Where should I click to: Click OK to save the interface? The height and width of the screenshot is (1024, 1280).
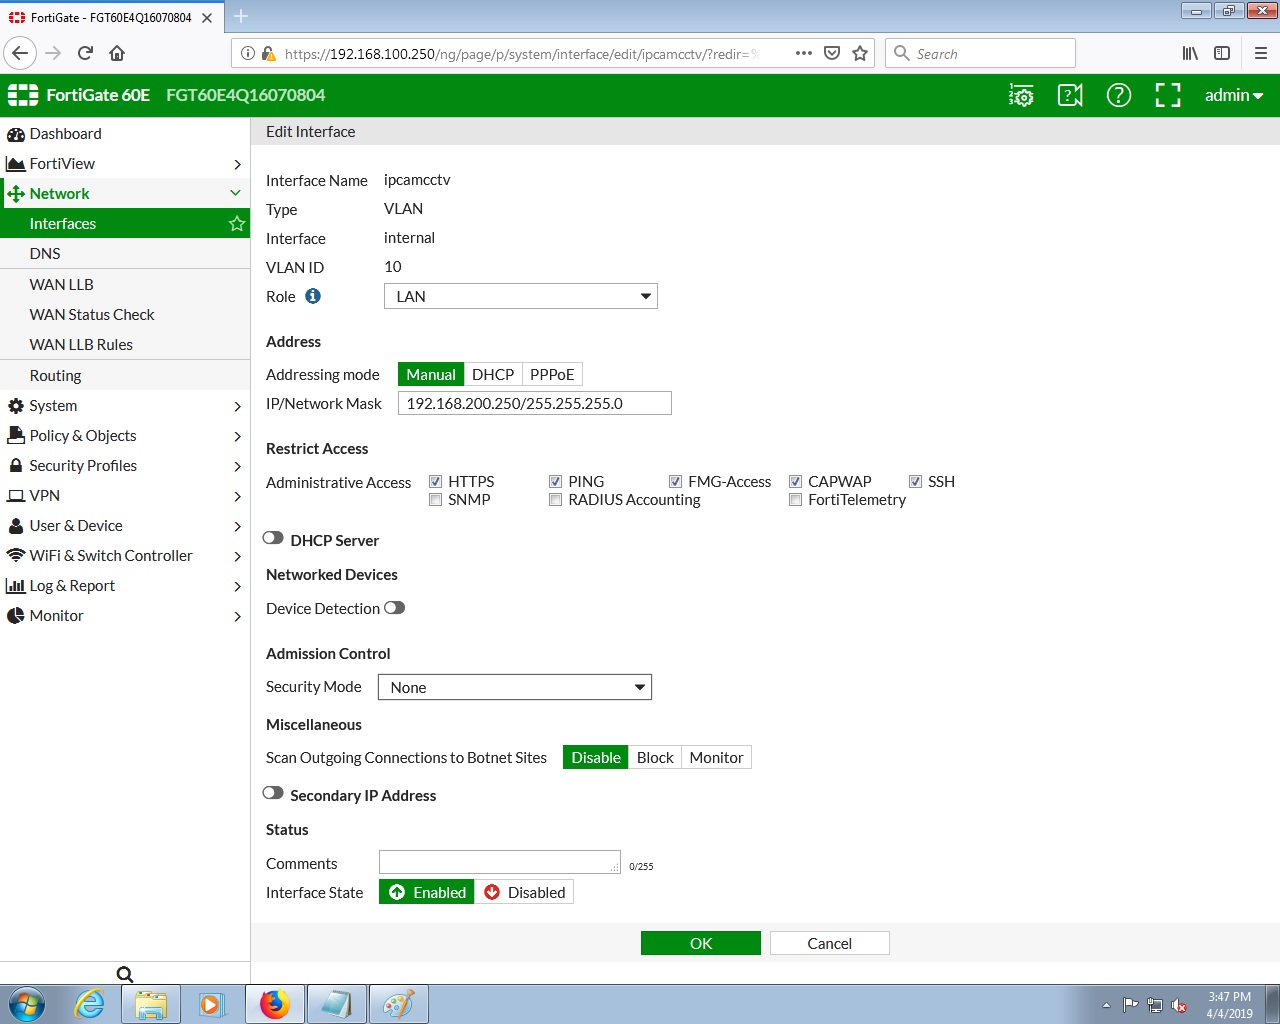(701, 943)
